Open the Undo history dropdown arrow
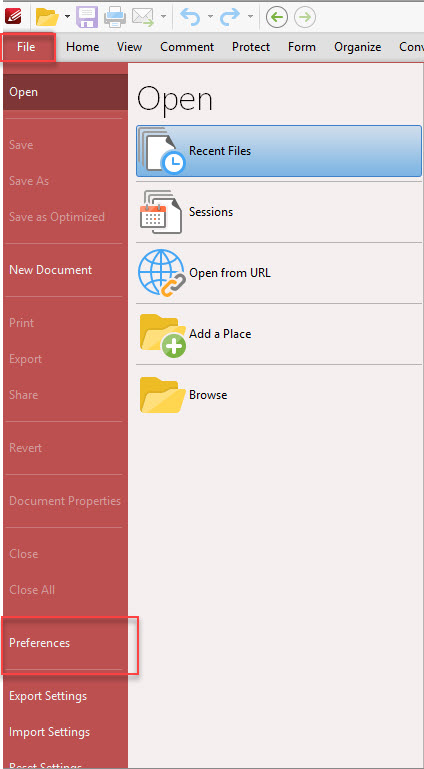The image size is (424, 769). [x=210, y=17]
